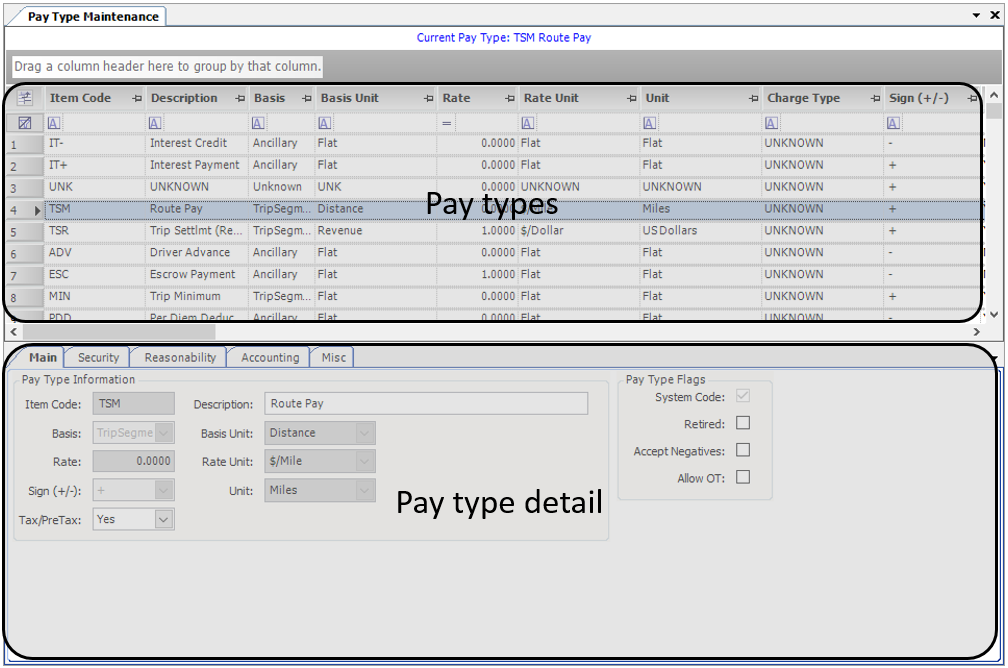Open the Security tab
1008x668 pixels.
pyautogui.click(x=97, y=357)
